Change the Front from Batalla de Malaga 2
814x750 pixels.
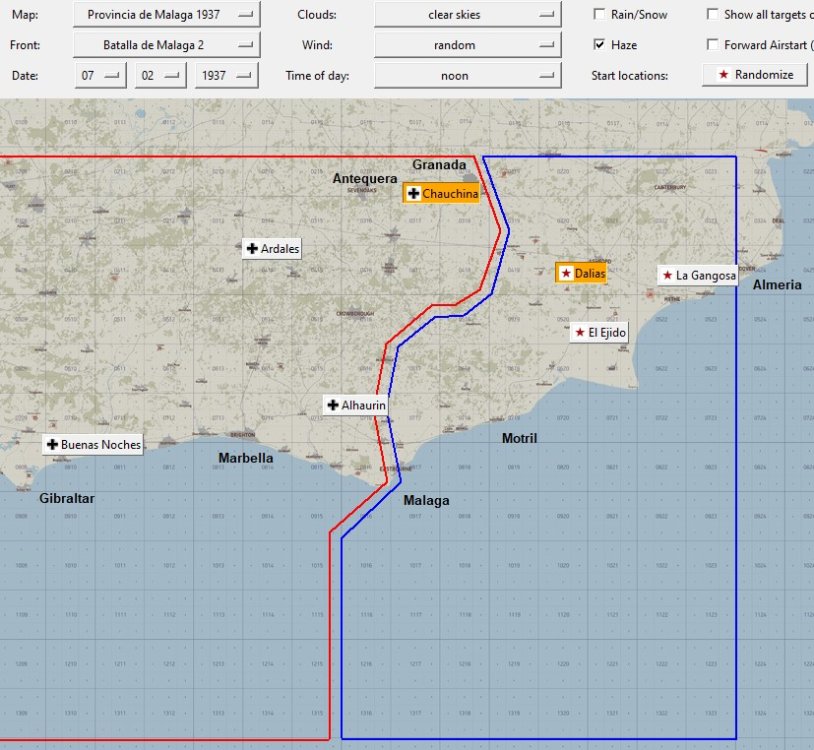pos(165,44)
